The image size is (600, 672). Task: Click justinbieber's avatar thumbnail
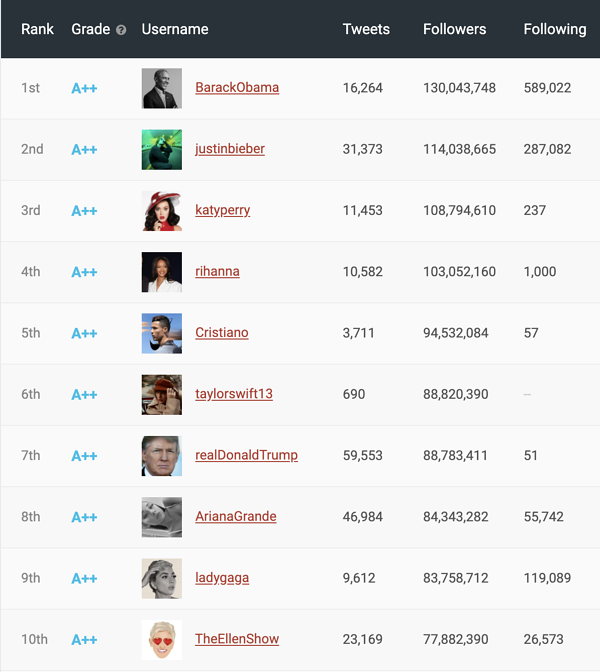(x=162, y=149)
